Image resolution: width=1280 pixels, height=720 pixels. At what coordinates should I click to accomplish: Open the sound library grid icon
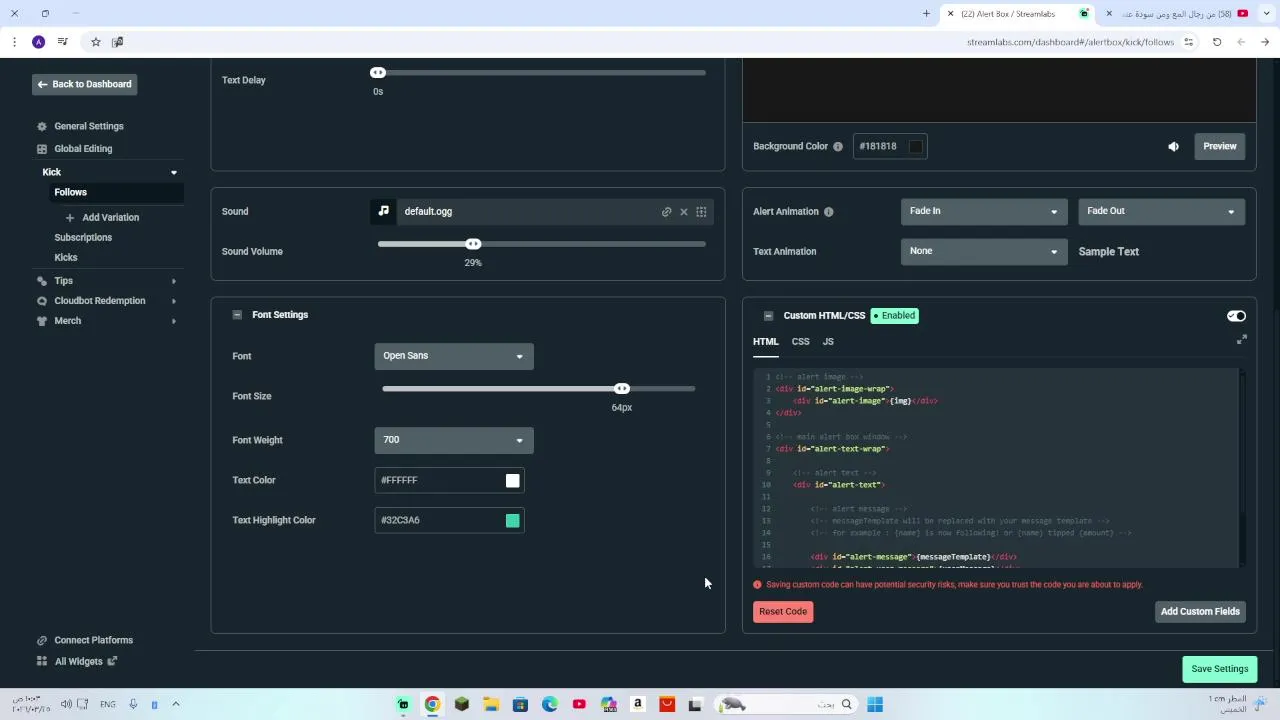pos(701,212)
